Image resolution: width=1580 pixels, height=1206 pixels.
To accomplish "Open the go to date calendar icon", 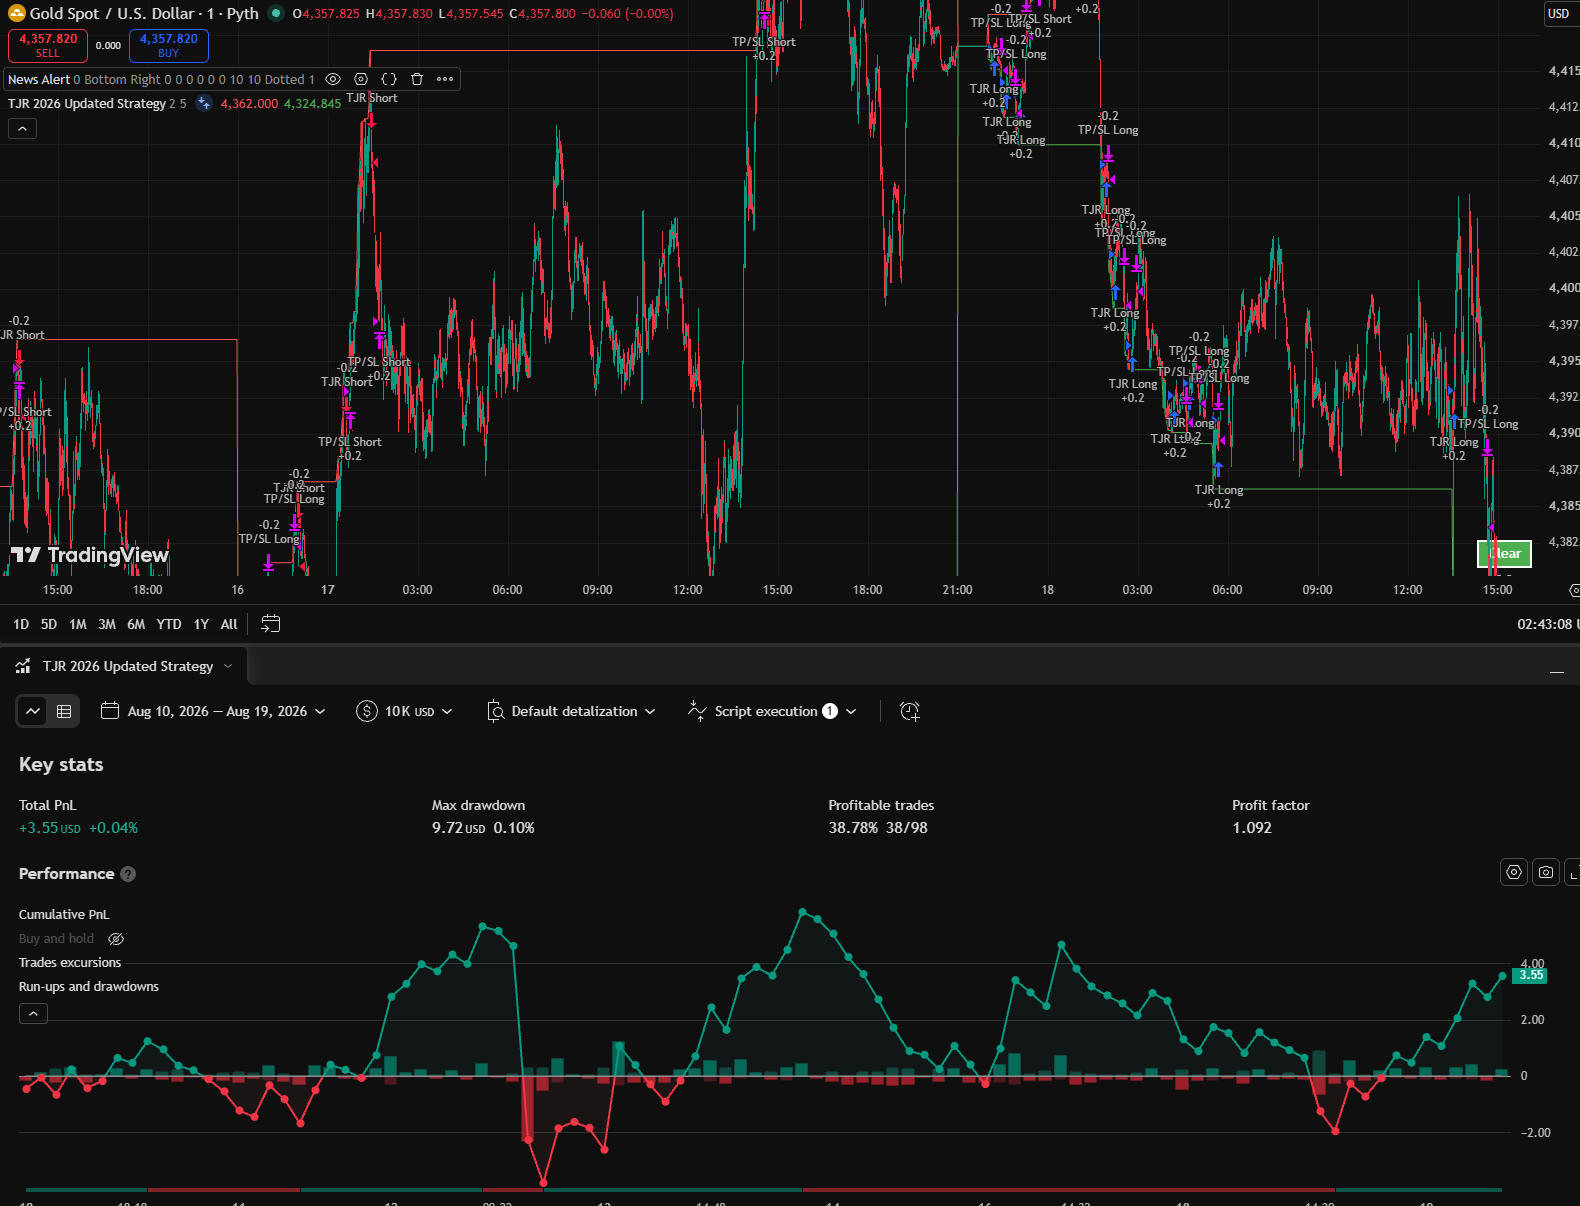I will [x=270, y=624].
